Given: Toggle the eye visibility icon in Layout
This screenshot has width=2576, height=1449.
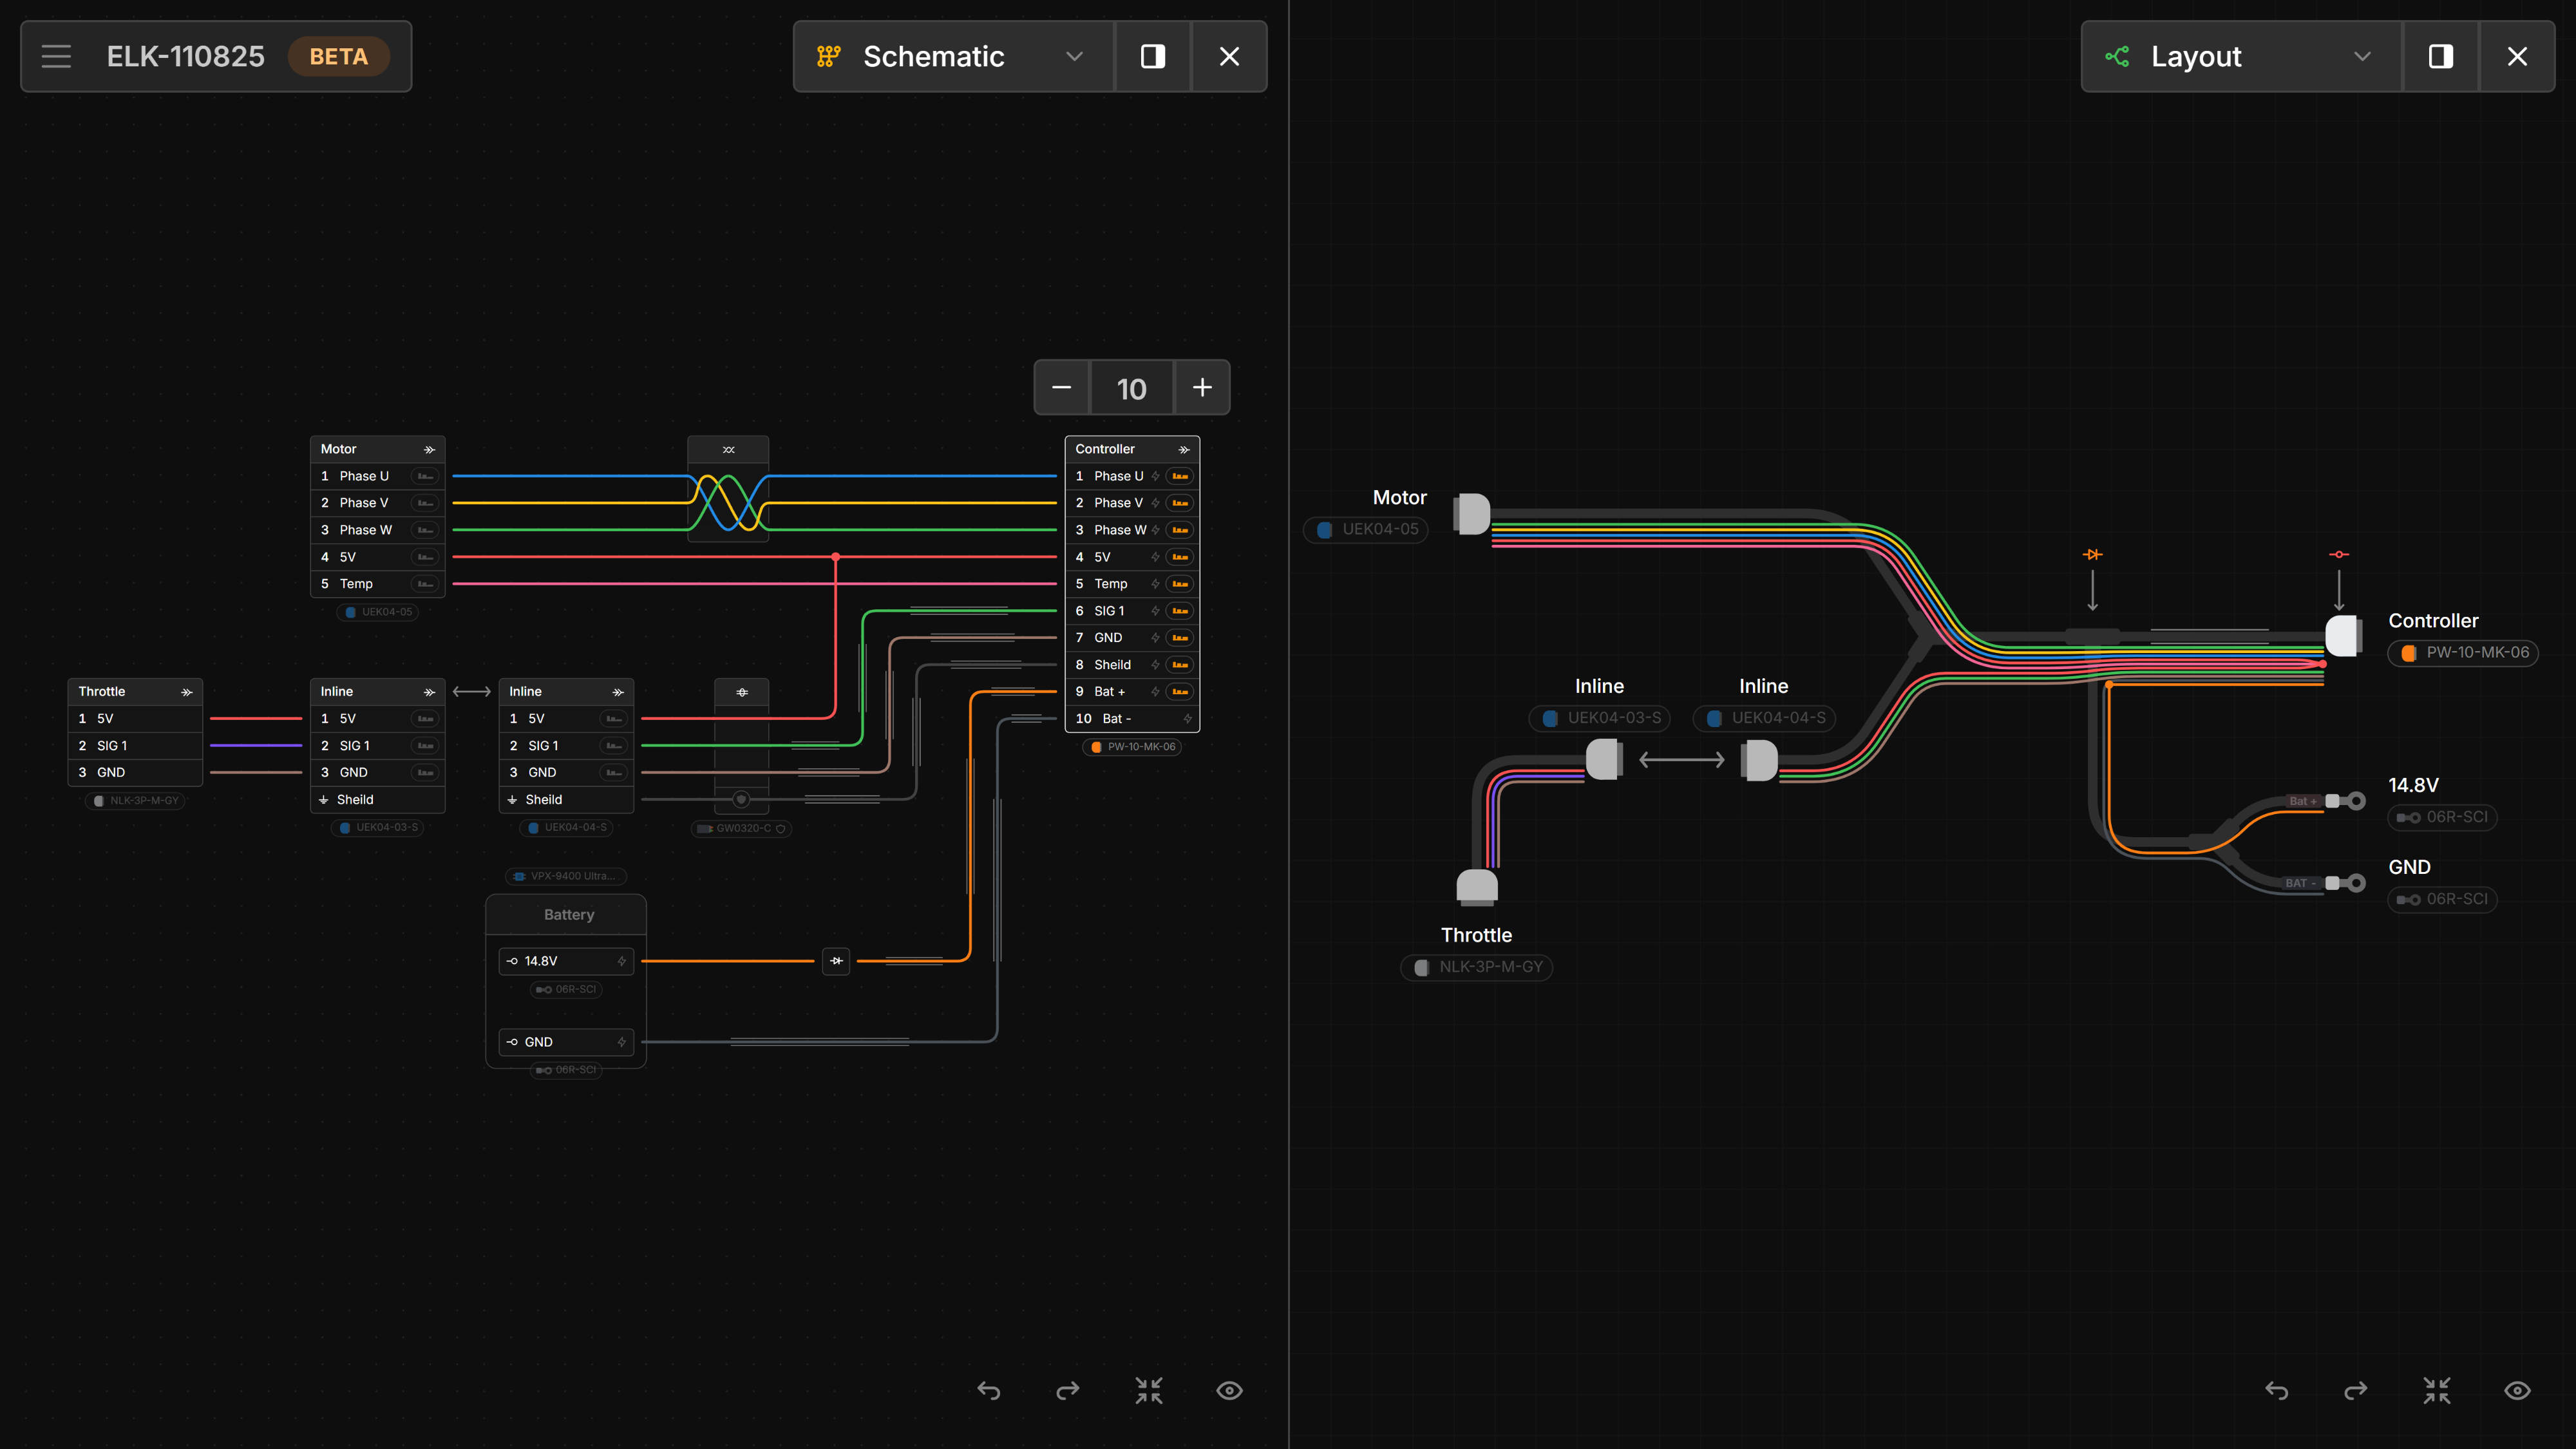Looking at the screenshot, I should click(x=2517, y=1390).
